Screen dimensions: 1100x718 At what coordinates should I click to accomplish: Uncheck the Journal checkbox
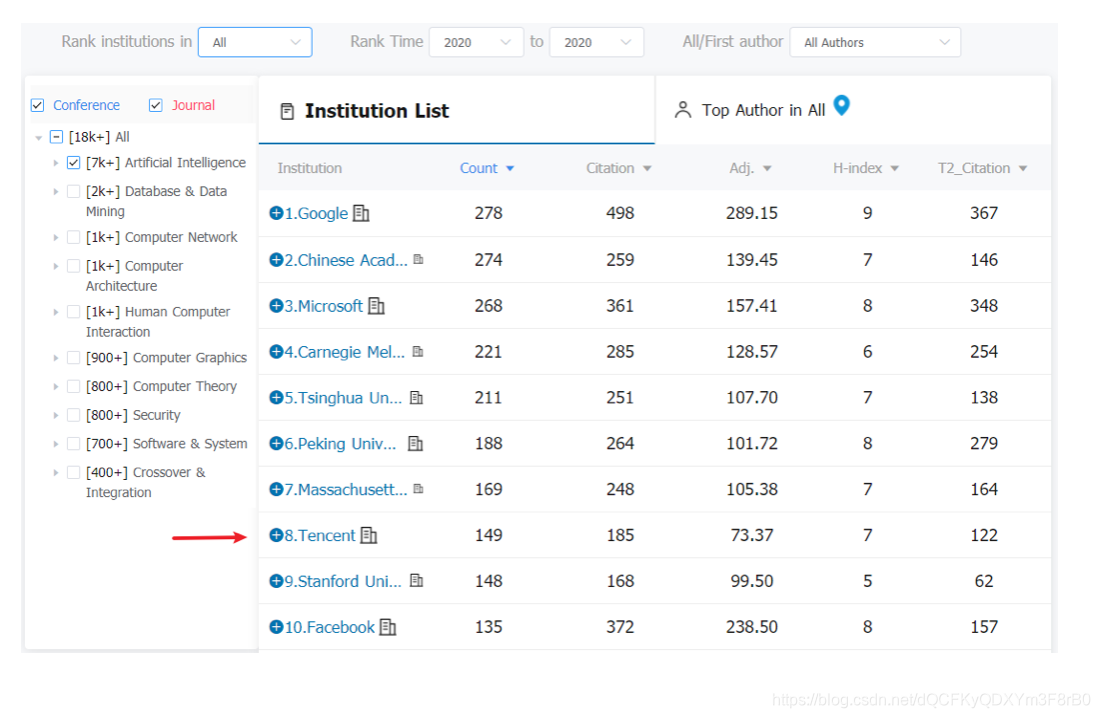[156, 105]
